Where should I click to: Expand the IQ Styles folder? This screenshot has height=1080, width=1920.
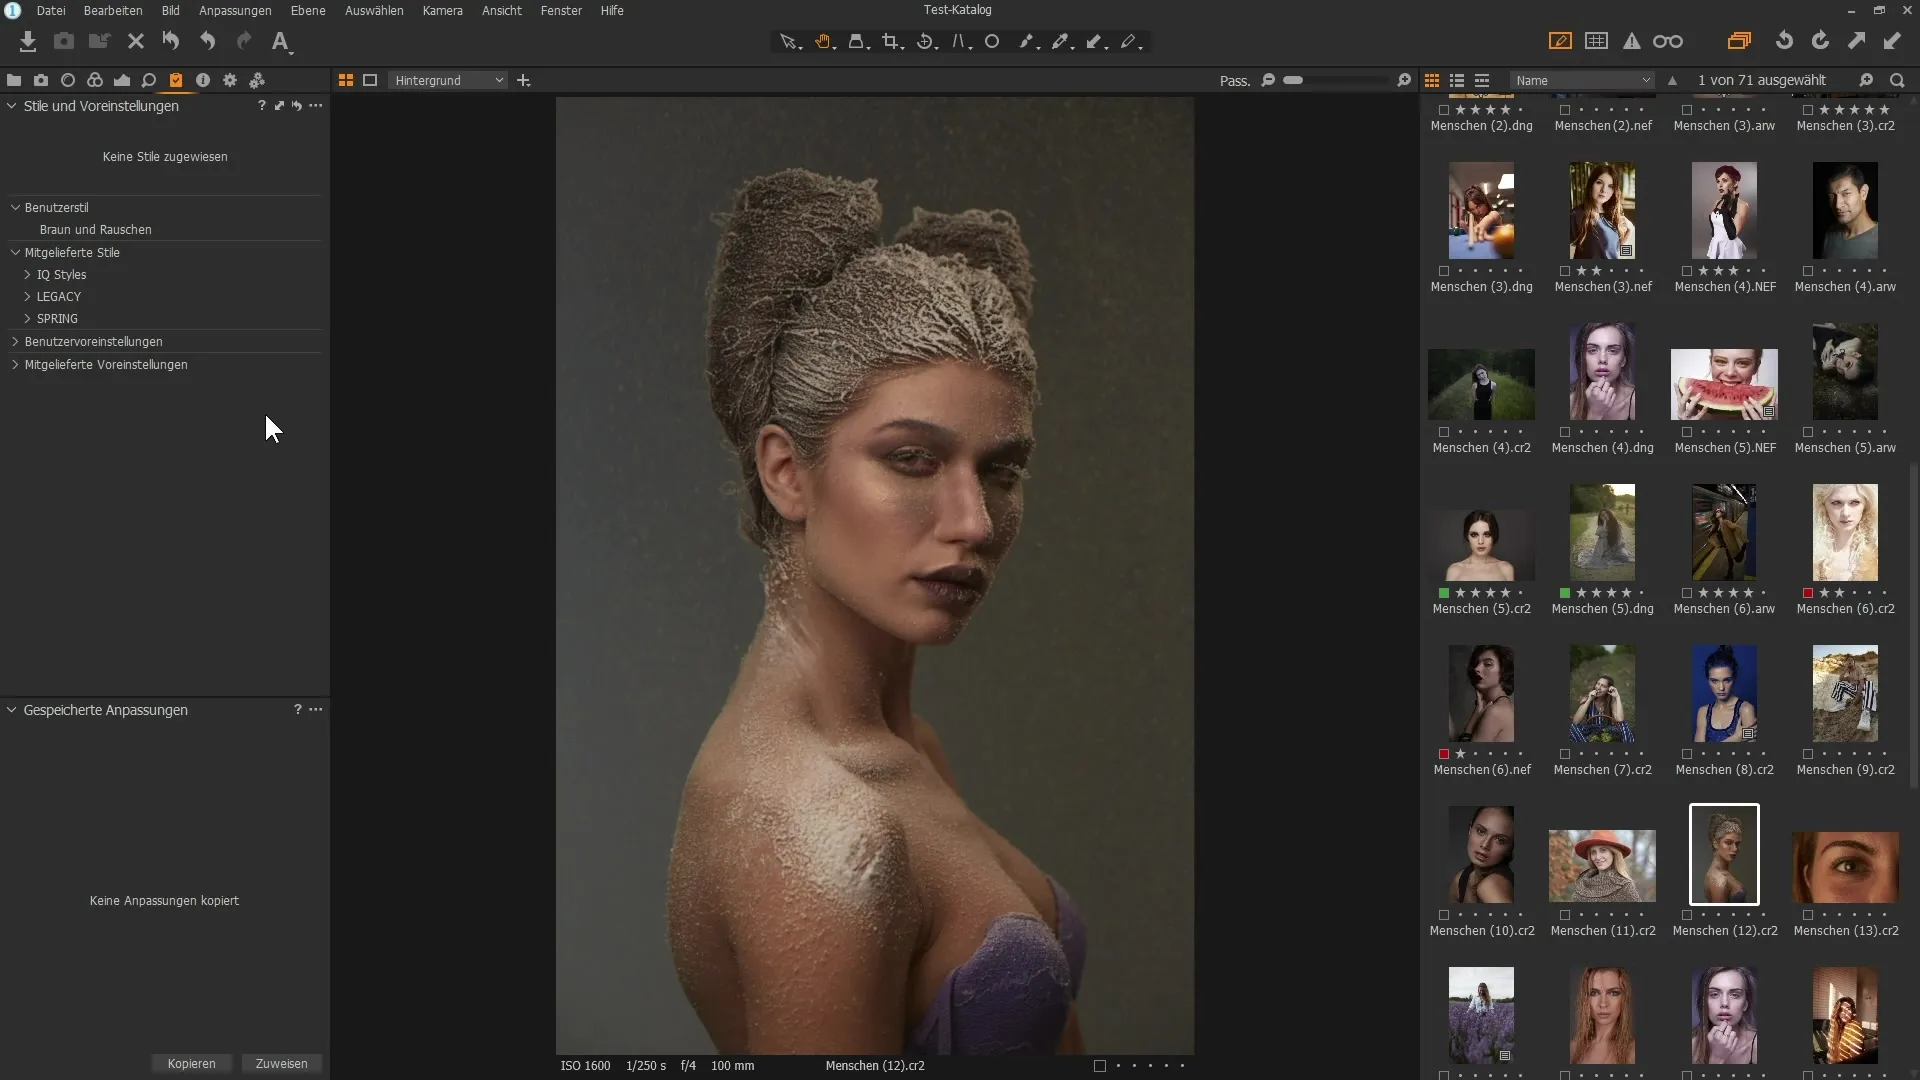point(27,274)
